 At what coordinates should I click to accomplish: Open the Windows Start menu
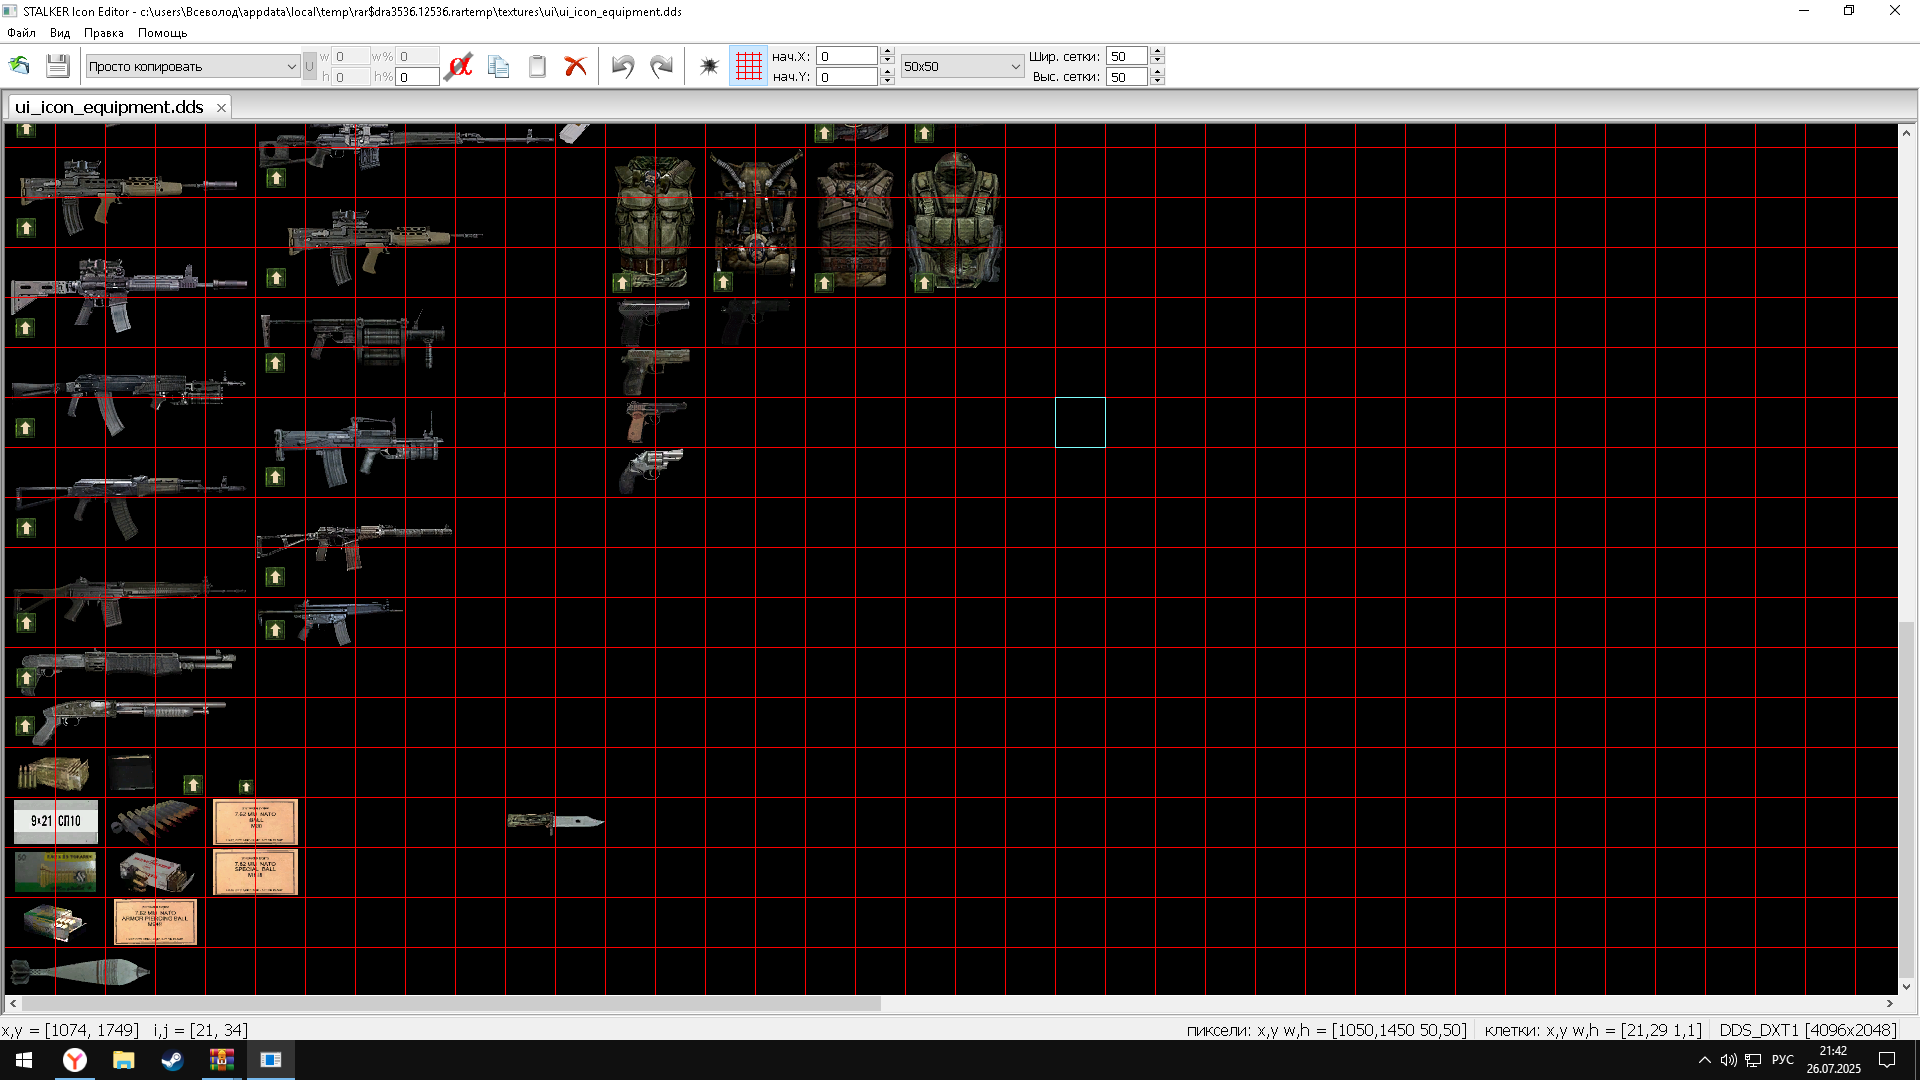tap(24, 1060)
